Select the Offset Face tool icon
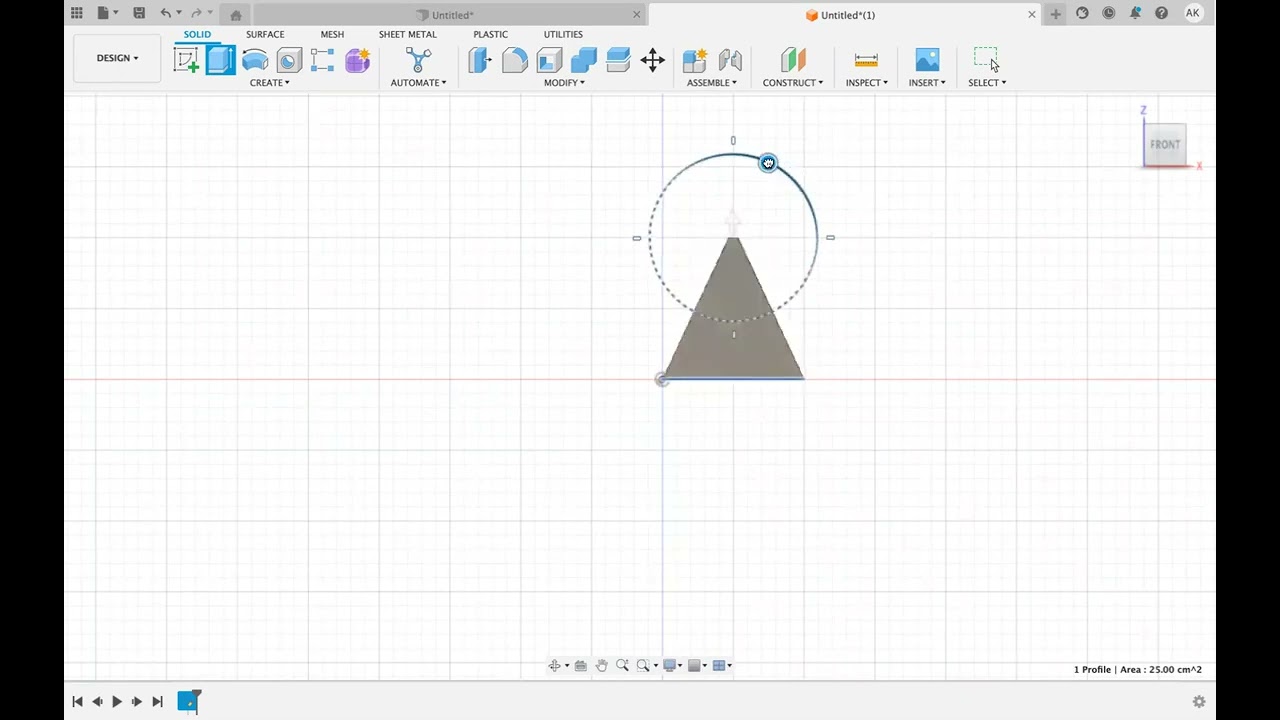The width and height of the screenshot is (1280, 720). pos(618,60)
